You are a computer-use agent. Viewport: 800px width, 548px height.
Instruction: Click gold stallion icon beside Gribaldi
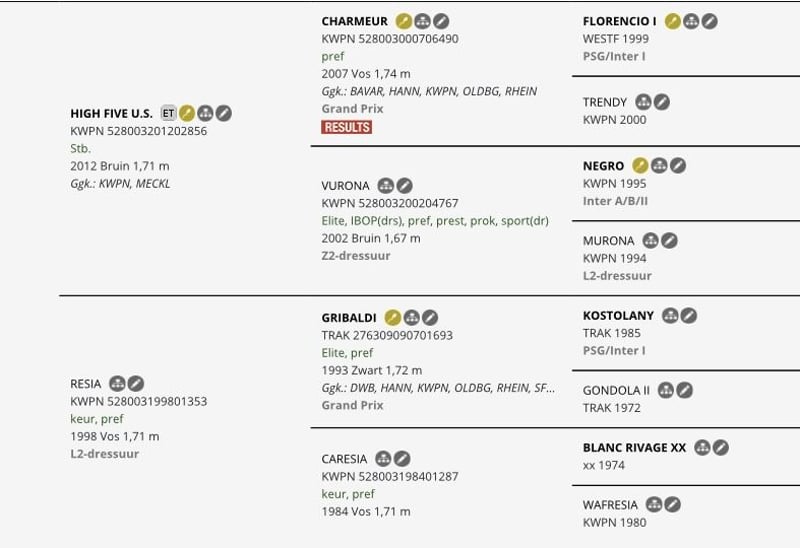click(392, 317)
